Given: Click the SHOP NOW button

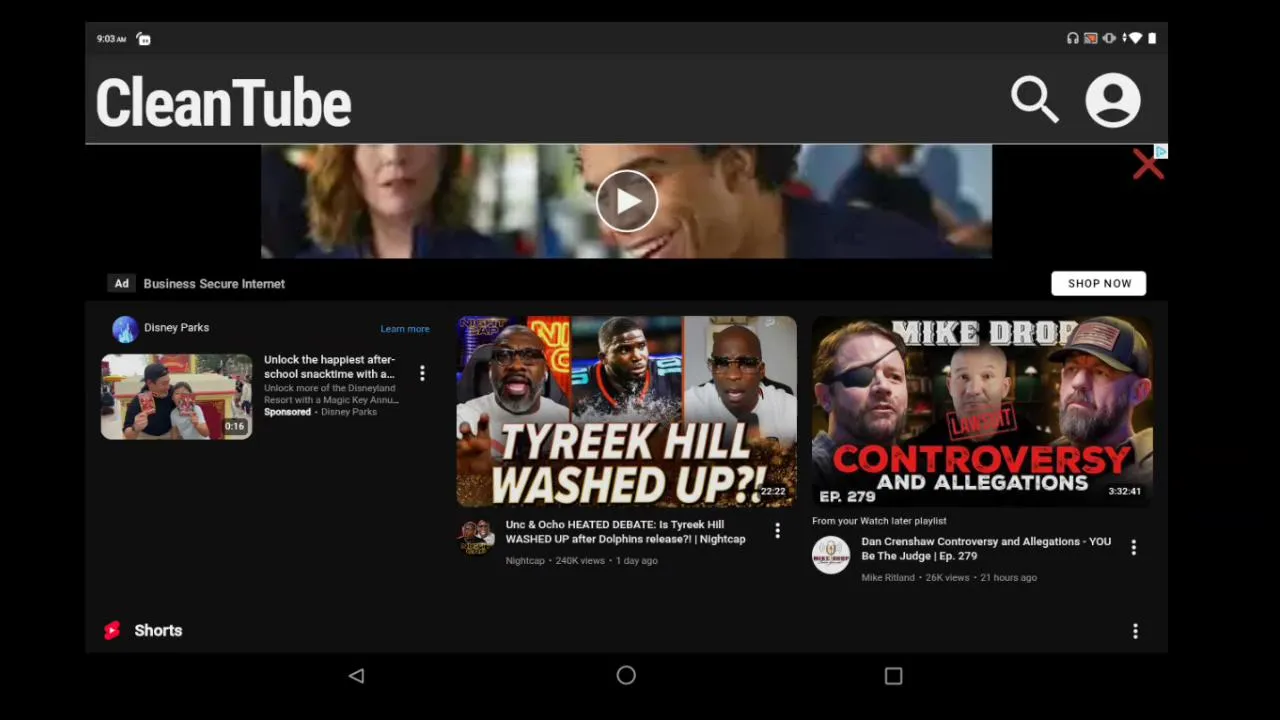Looking at the screenshot, I should pyautogui.click(x=1099, y=283).
